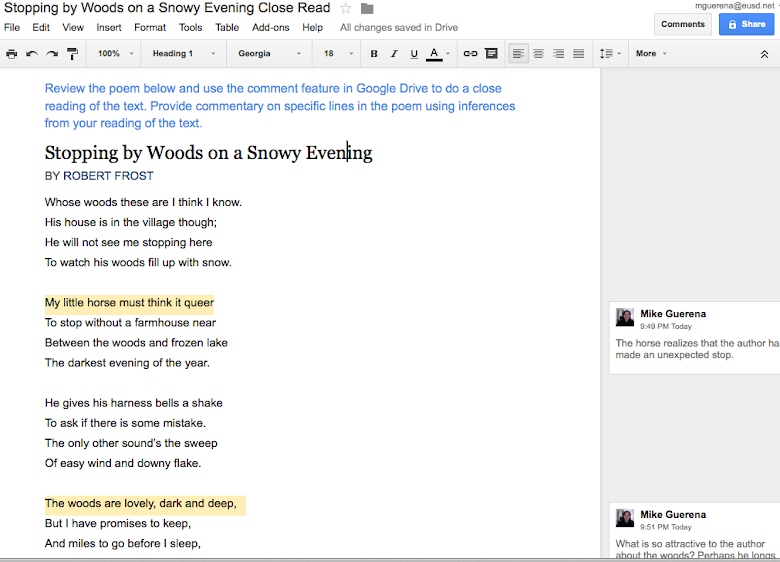Click the move to folder icon
Screen dimensions: 780x562
367,8
